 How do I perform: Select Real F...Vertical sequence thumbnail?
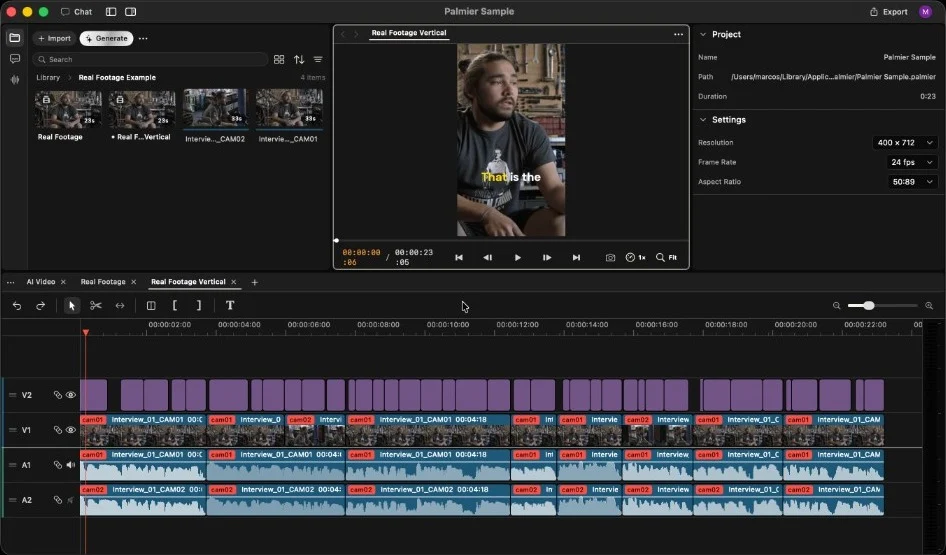(x=142, y=109)
